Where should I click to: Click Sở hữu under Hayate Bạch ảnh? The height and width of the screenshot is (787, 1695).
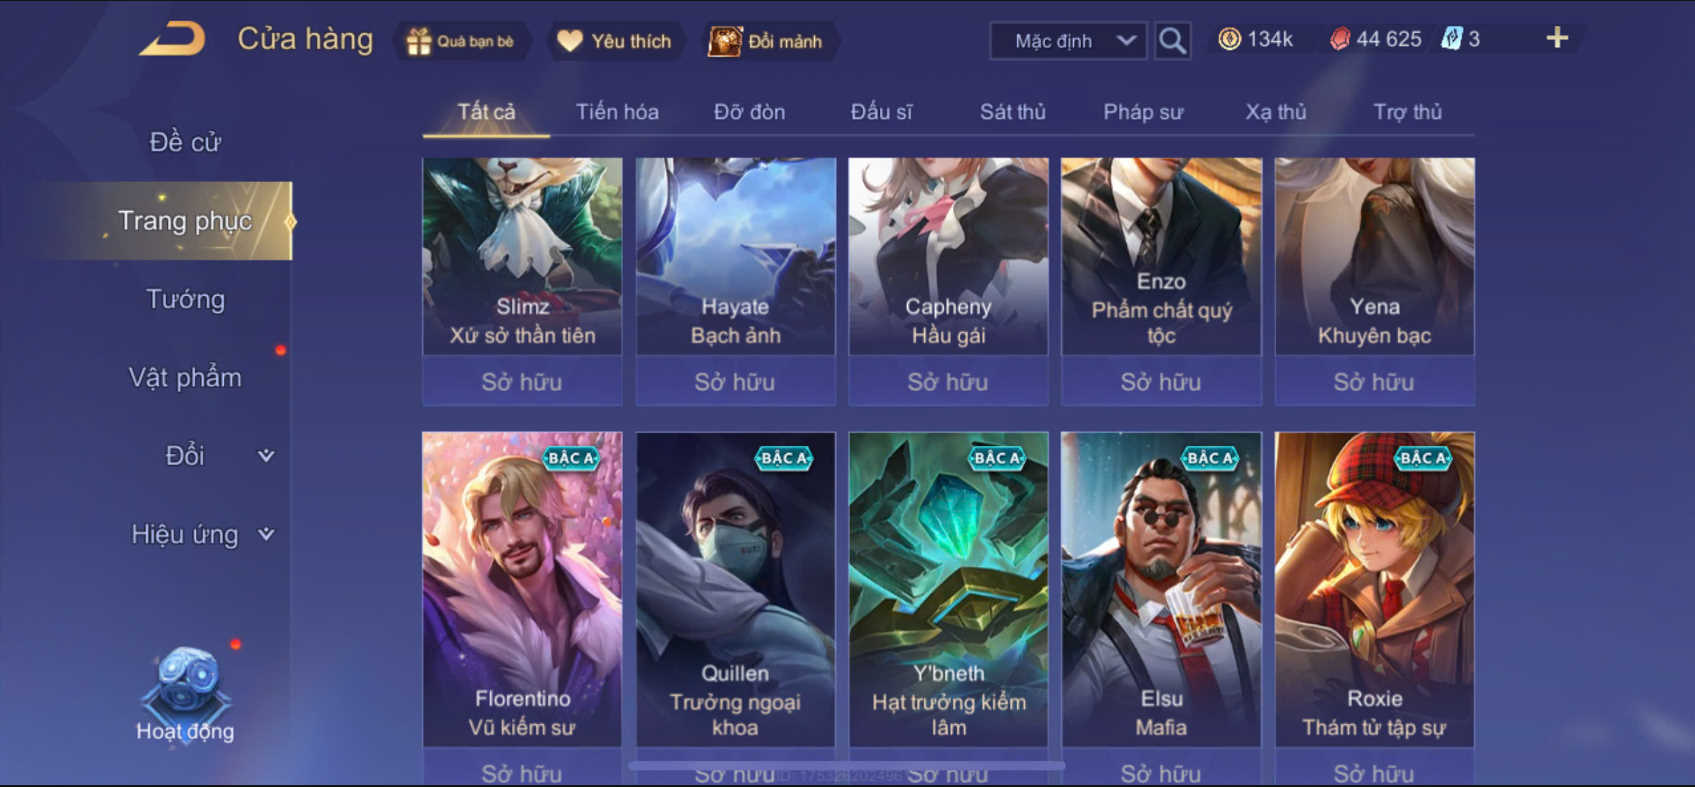click(735, 381)
